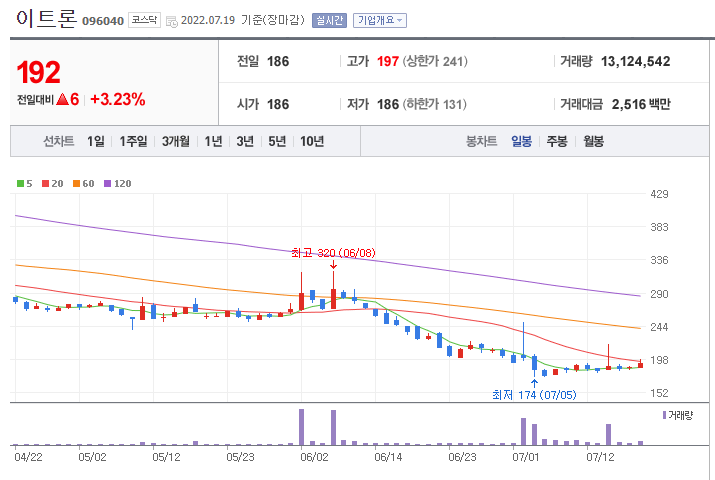The image size is (715, 480).
Task: Click the 하한가 131 lower limit text
Action: (434, 104)
